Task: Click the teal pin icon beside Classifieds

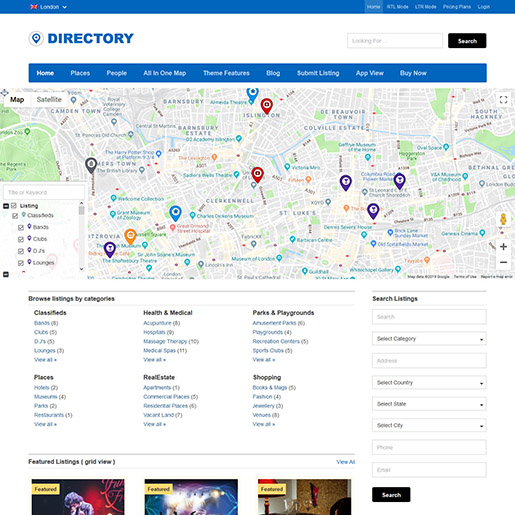Action: click(x=24, y=215)
